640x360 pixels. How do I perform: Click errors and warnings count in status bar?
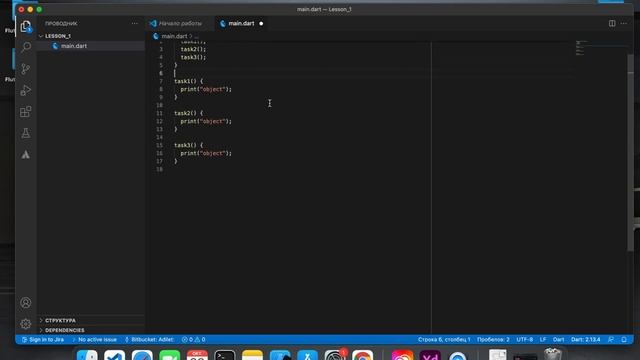click(x=193, y=340)
